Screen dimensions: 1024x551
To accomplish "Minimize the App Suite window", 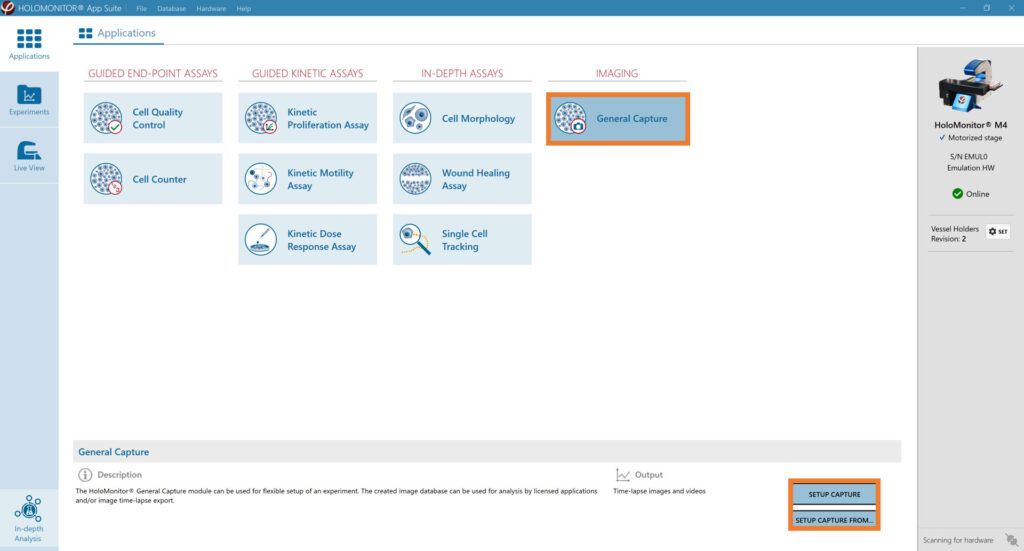I will pyautogui.click(x=963, y=8).
